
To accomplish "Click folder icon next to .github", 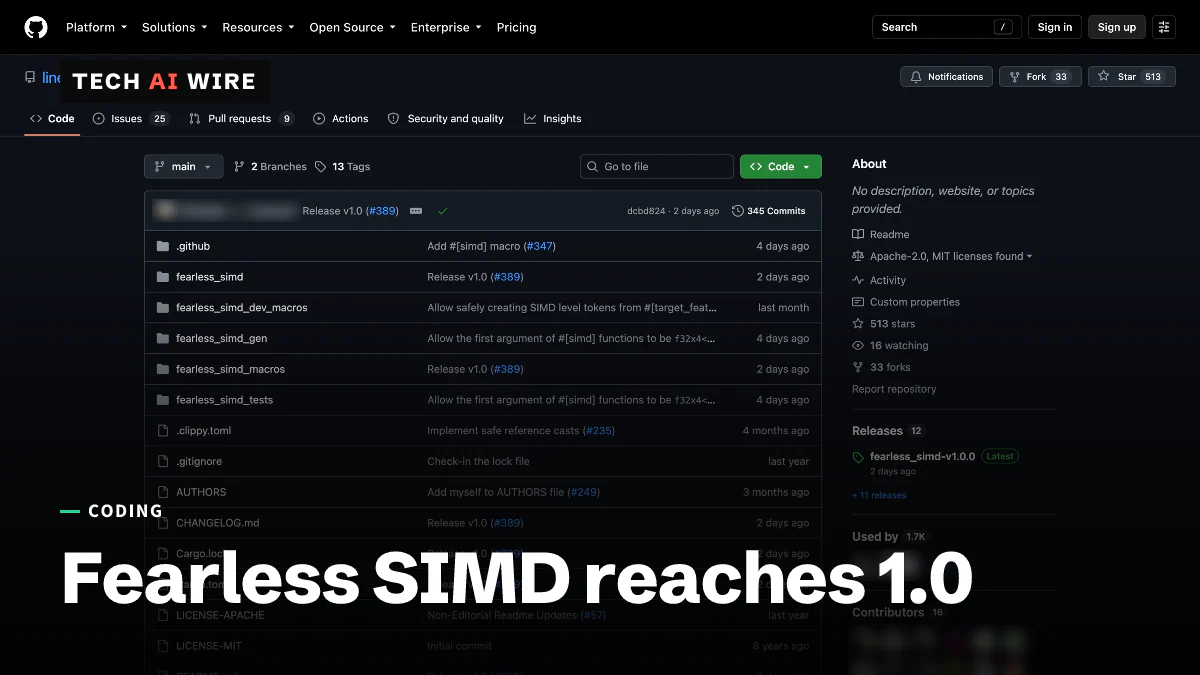I will [163, 246].
